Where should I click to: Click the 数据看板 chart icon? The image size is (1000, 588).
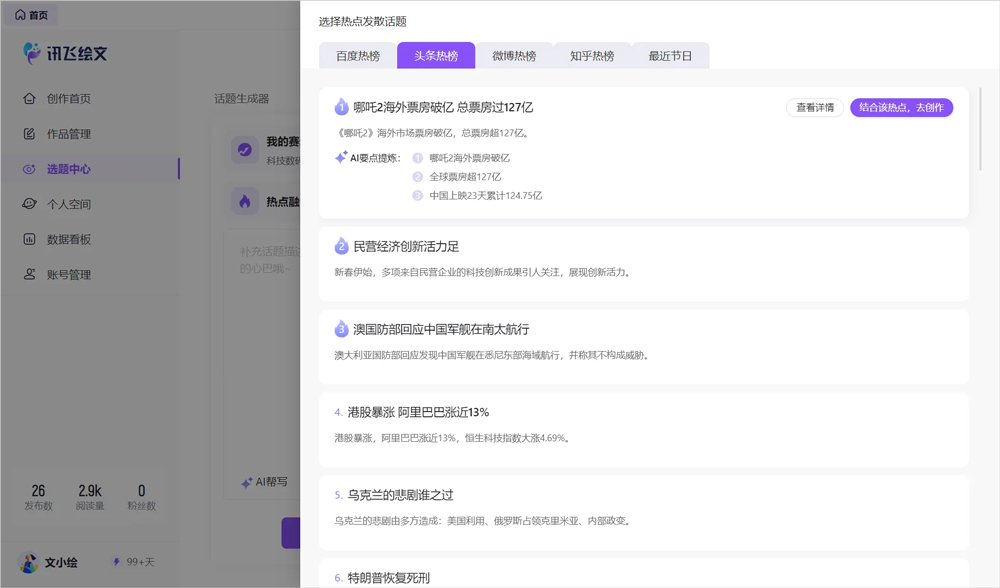click(30, 239)
